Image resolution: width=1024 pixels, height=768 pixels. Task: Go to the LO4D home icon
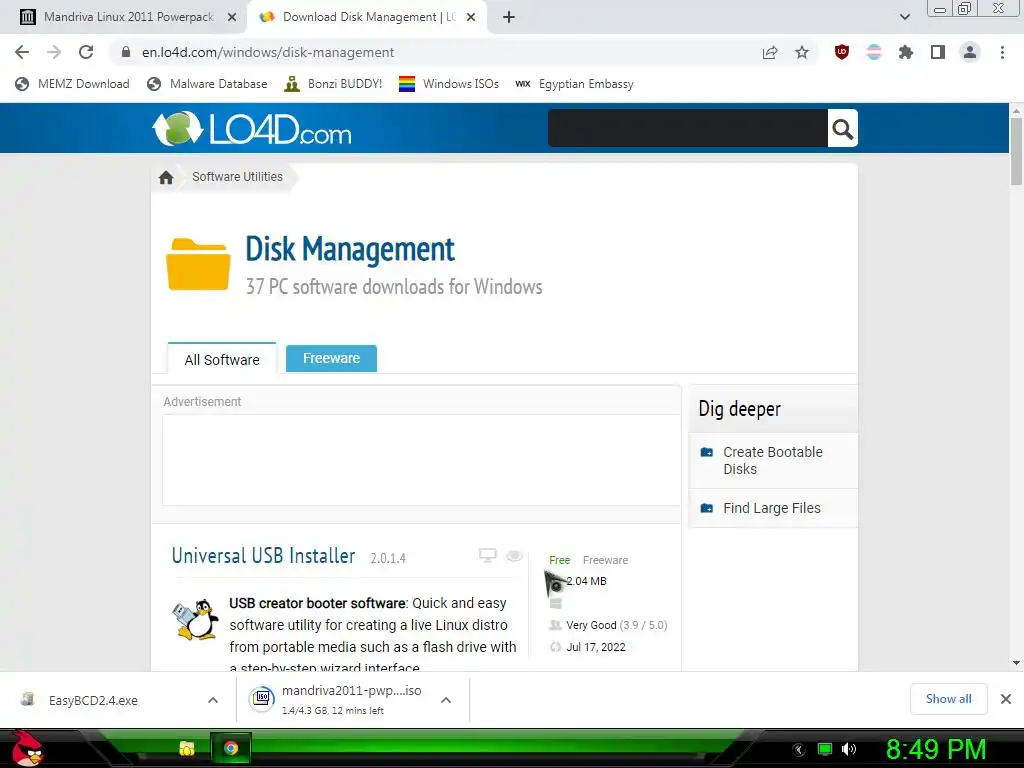166,177
